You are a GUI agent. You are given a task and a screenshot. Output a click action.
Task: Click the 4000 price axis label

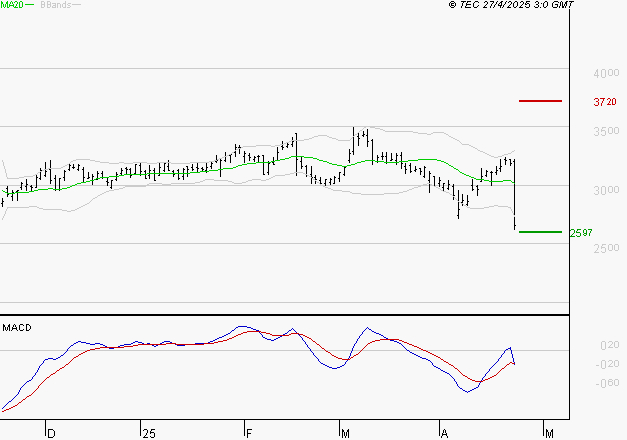(x=606, y=73)
